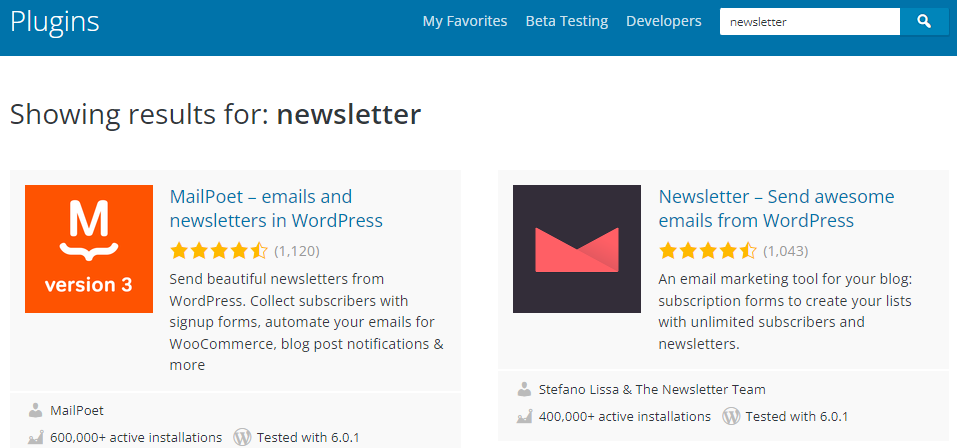Click the magnifying glass search button
The height and width of the screenshot is (448, 957).
click(924, 21)
